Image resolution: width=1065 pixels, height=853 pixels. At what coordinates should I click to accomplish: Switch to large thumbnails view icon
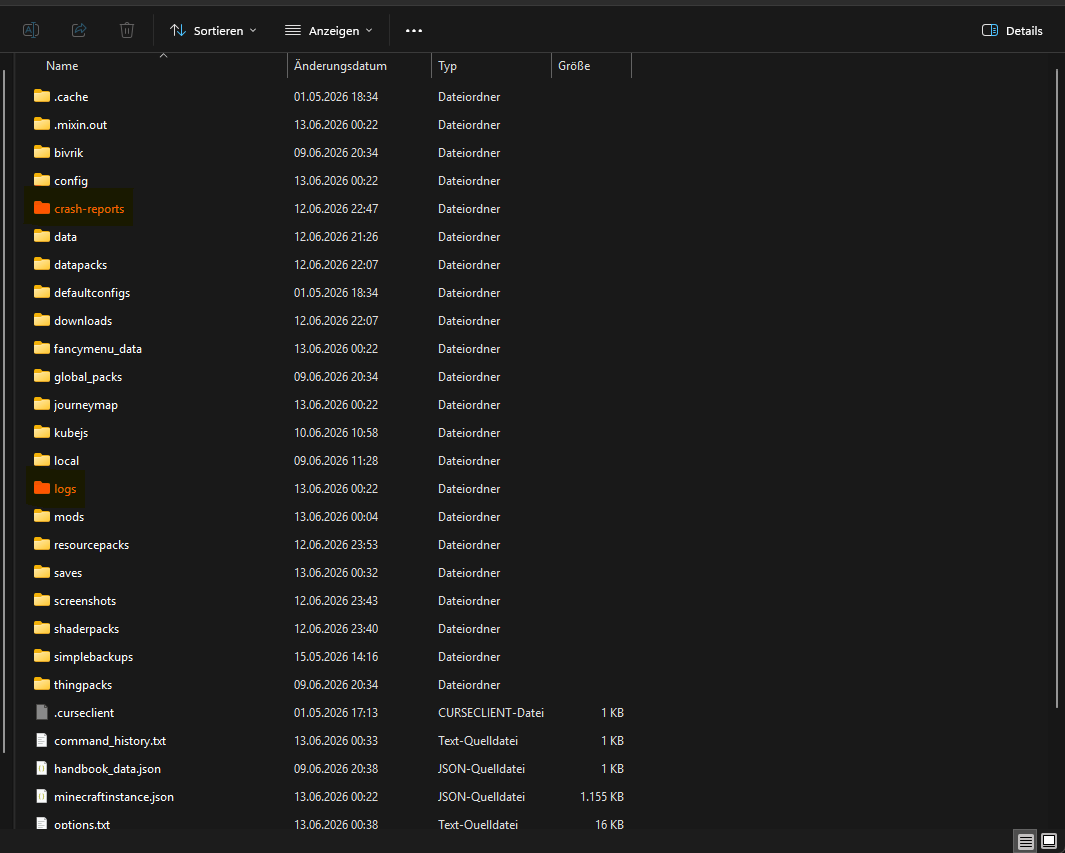tap(1049, 841)
